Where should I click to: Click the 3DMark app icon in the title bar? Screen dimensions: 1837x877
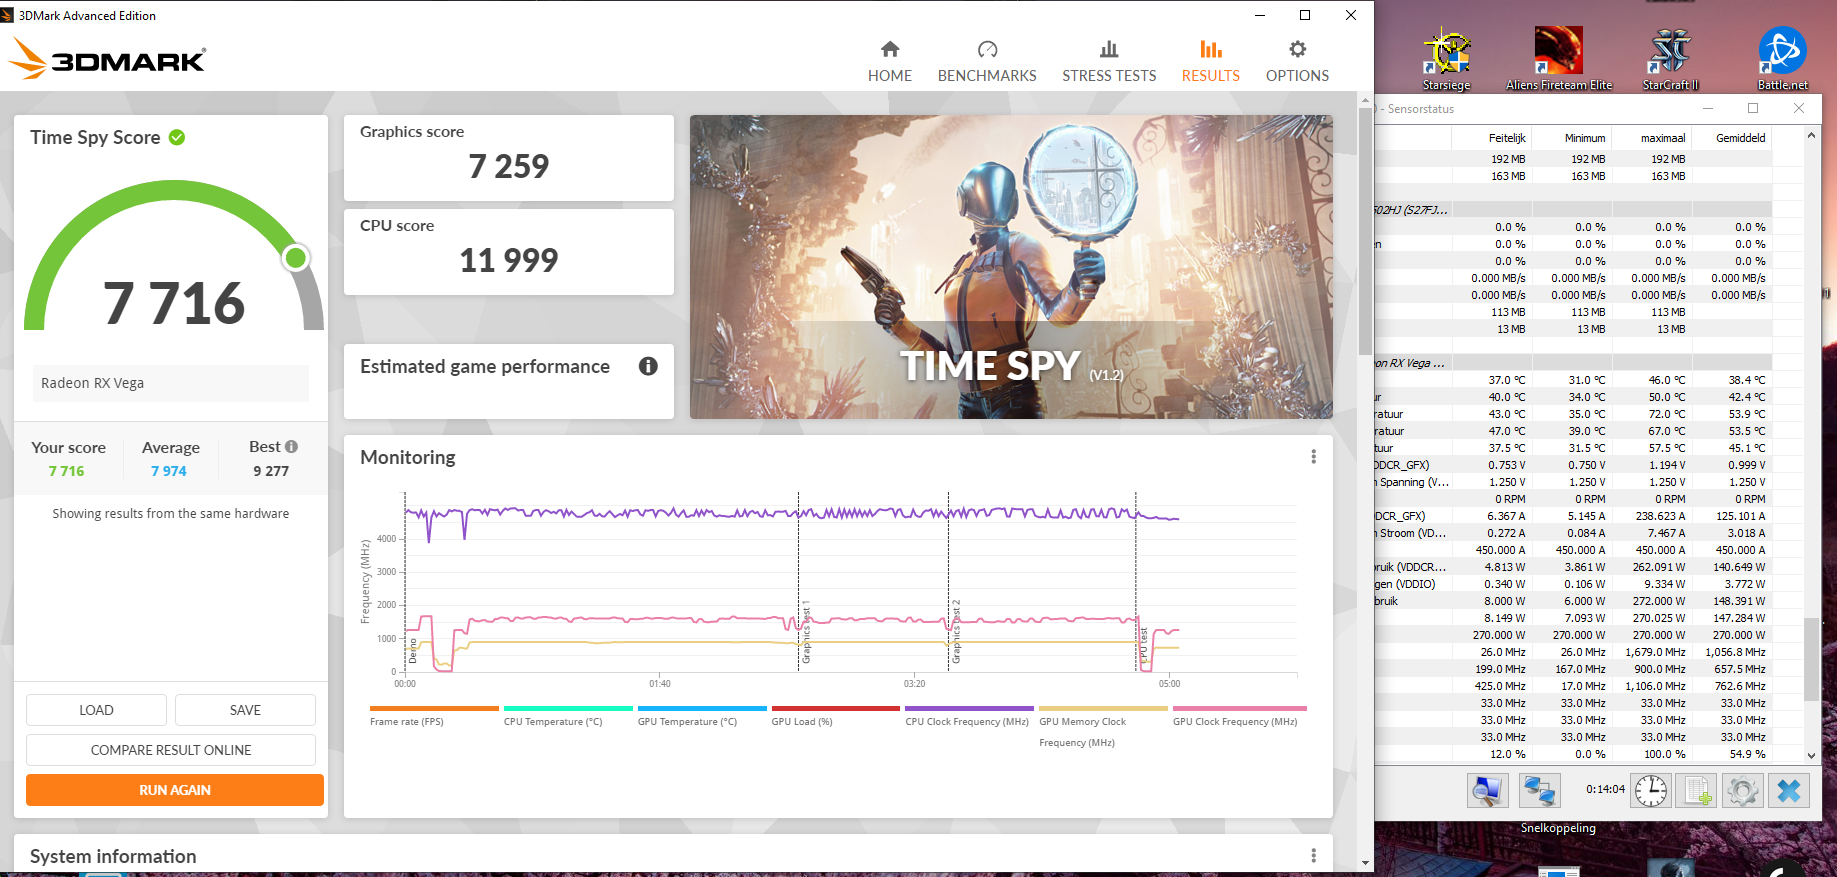[x=7, y=15]
